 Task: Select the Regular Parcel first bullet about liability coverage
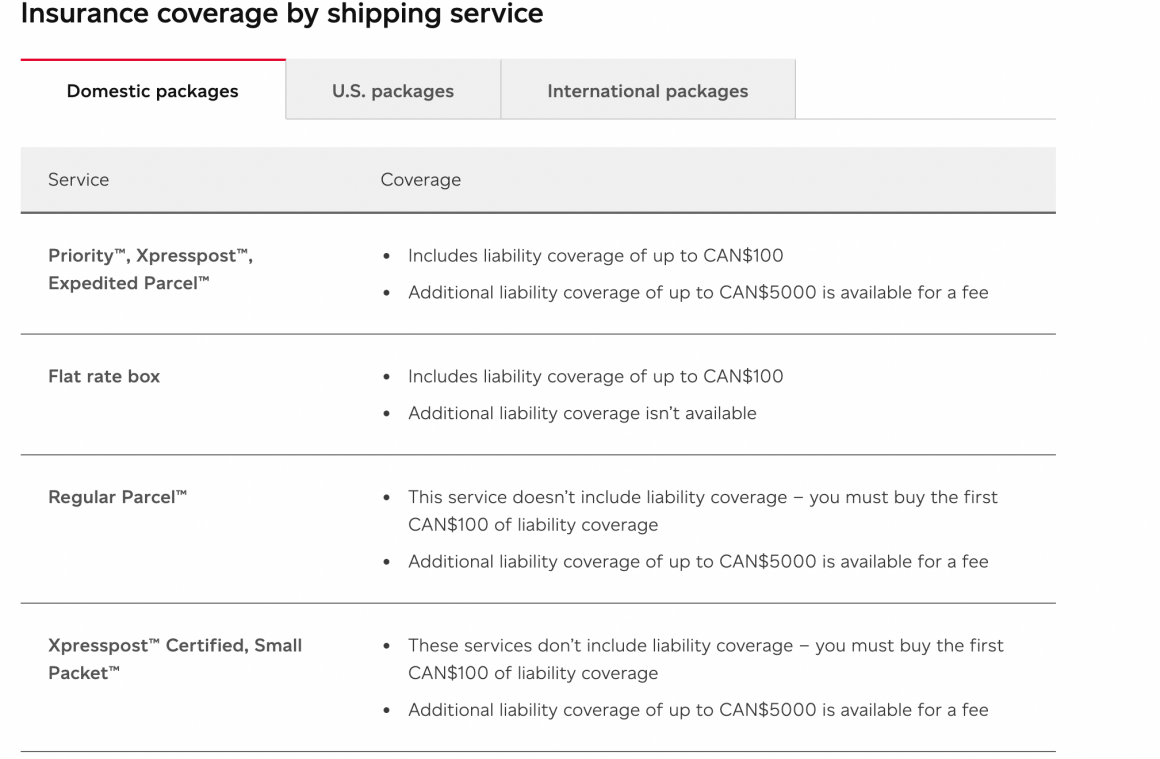point(702,510)
